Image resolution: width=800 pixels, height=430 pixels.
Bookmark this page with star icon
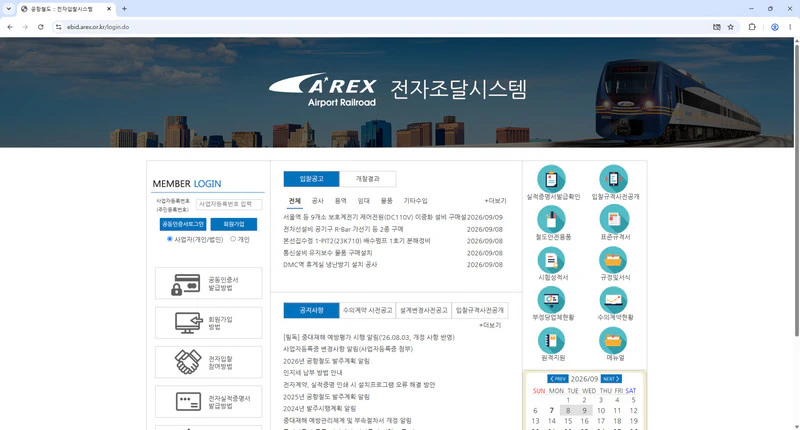731,27
